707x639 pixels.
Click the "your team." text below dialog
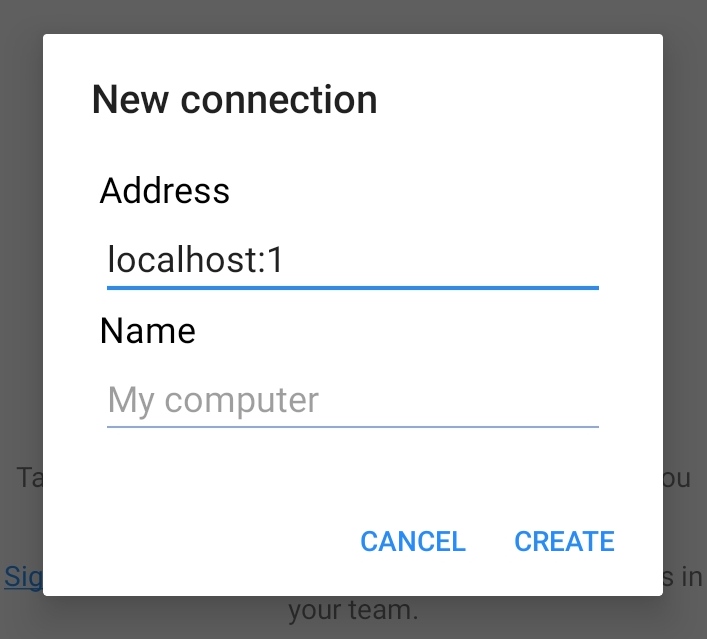(352, 609)
